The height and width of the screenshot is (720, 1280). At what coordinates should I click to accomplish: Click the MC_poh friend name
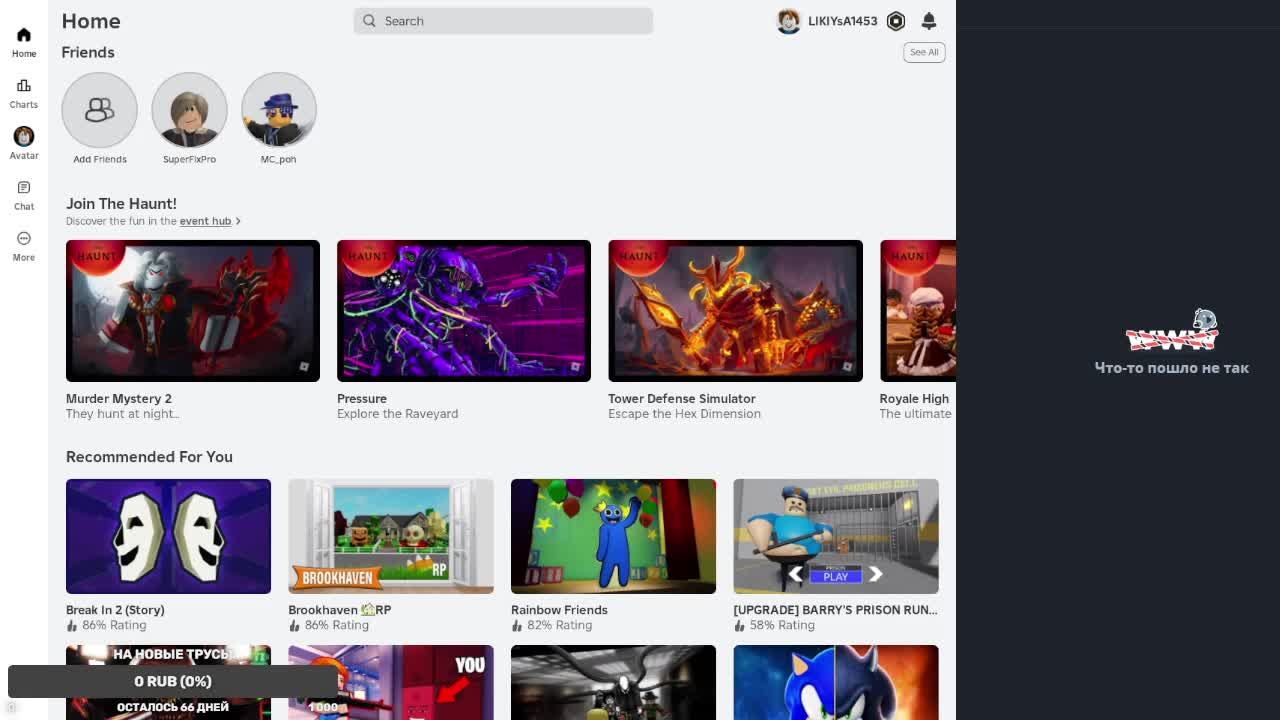279,159
